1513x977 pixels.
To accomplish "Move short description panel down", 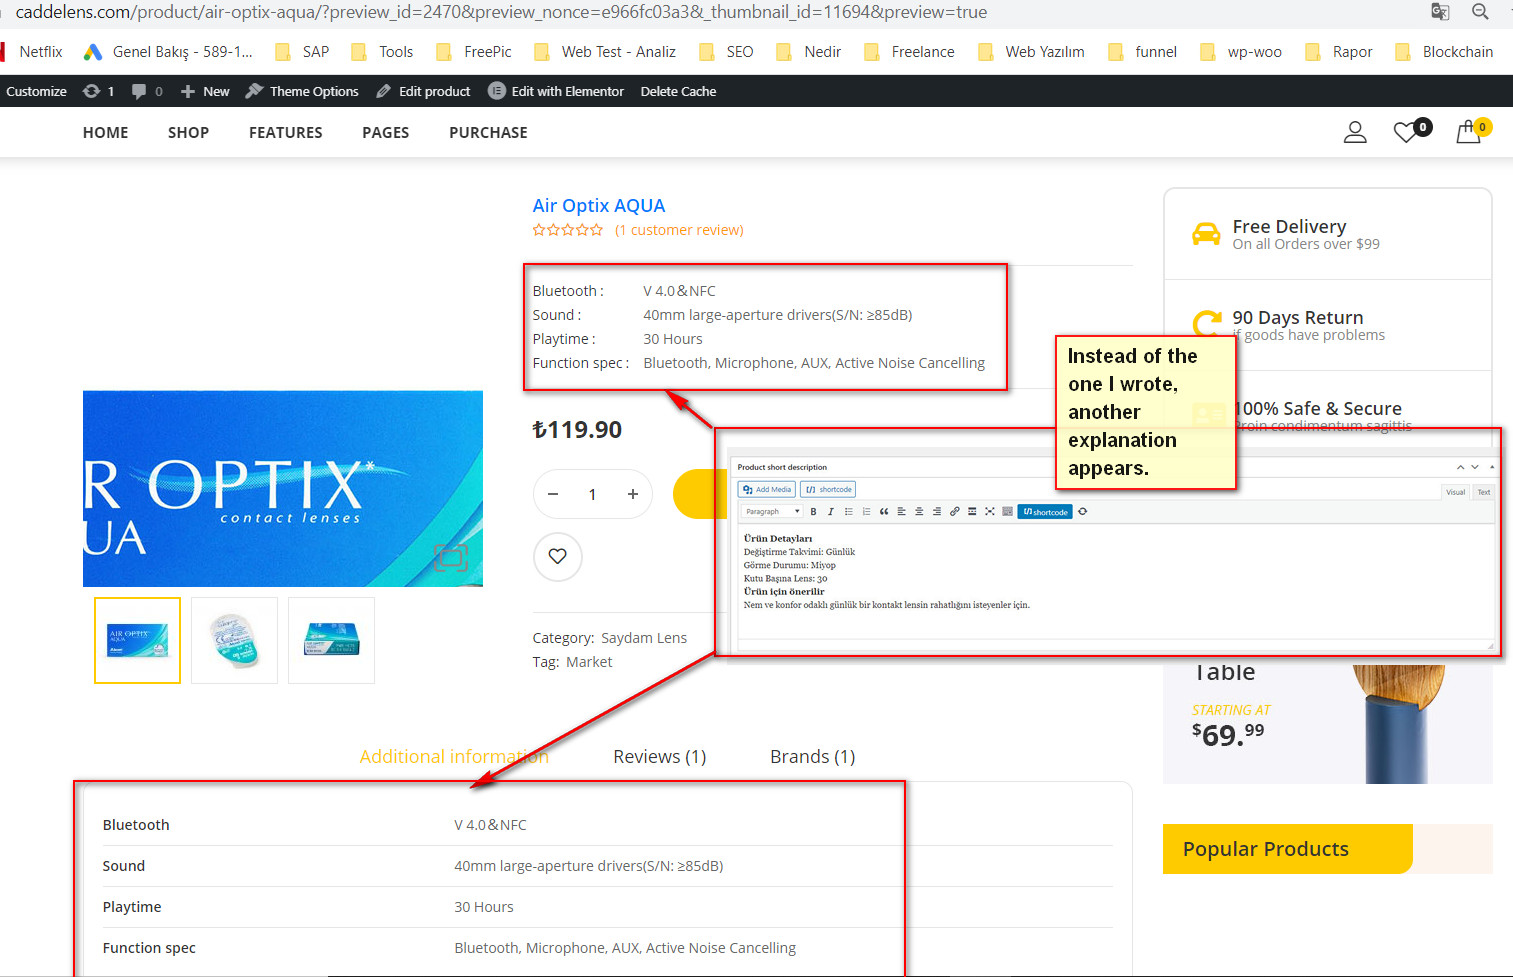I will coord(1474,467).
